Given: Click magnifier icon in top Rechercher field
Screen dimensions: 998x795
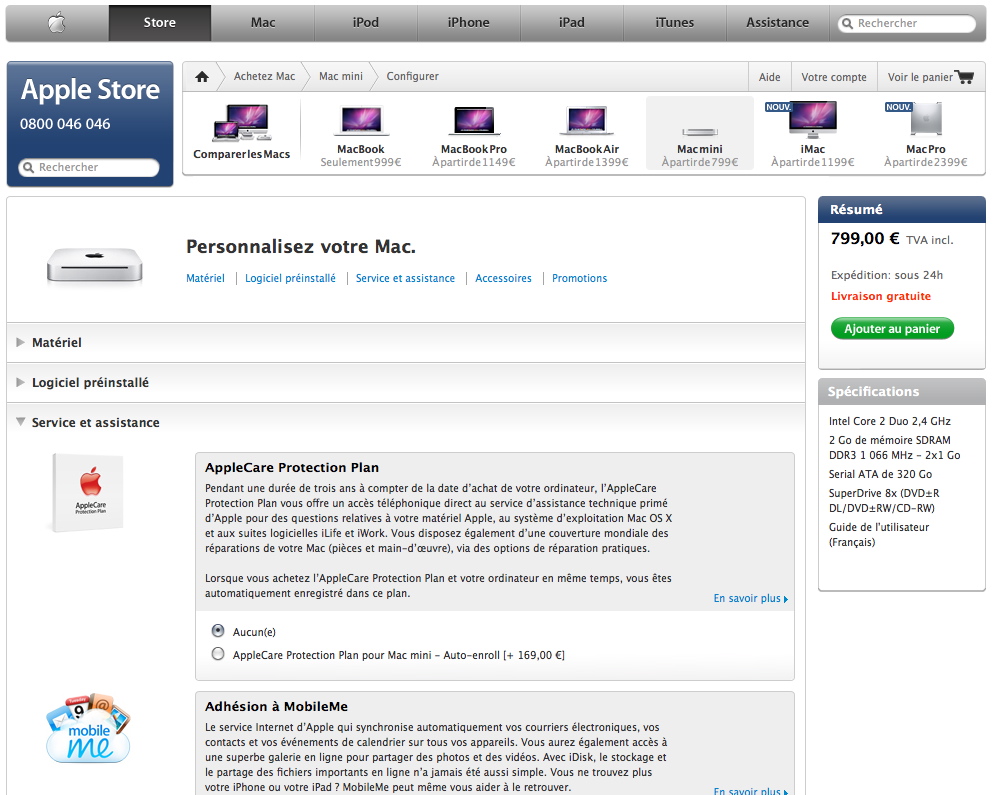Looking at the screenshot, I should (847, 24).
